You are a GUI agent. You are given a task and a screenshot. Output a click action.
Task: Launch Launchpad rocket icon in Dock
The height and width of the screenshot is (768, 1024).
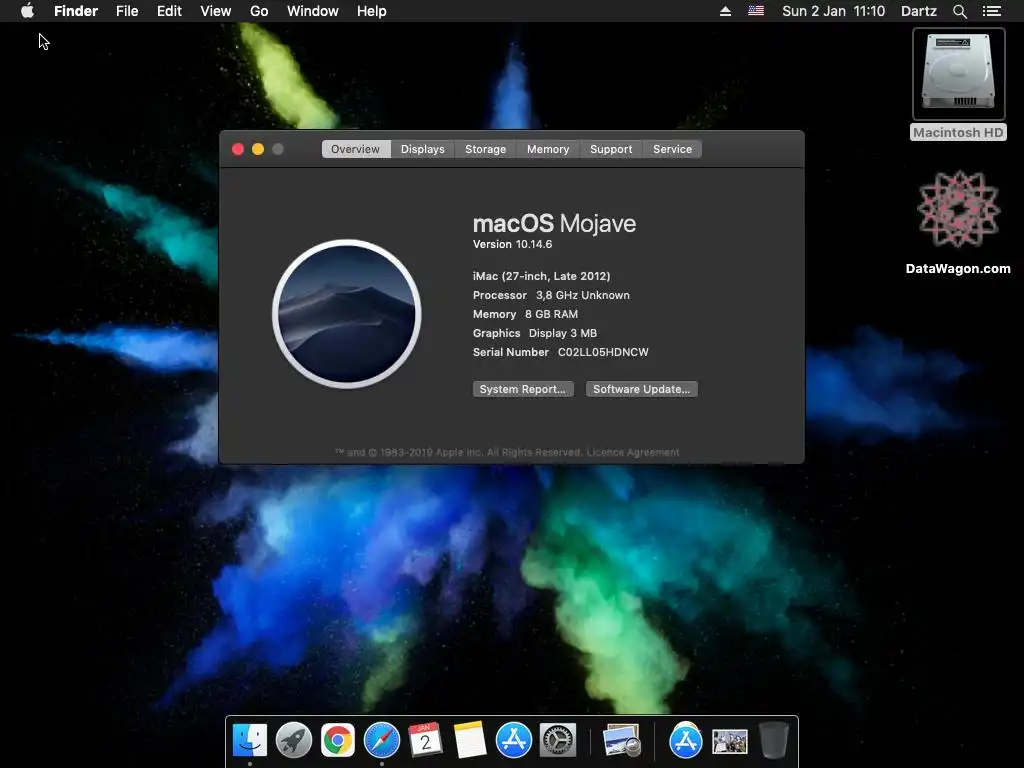(294, 741)
